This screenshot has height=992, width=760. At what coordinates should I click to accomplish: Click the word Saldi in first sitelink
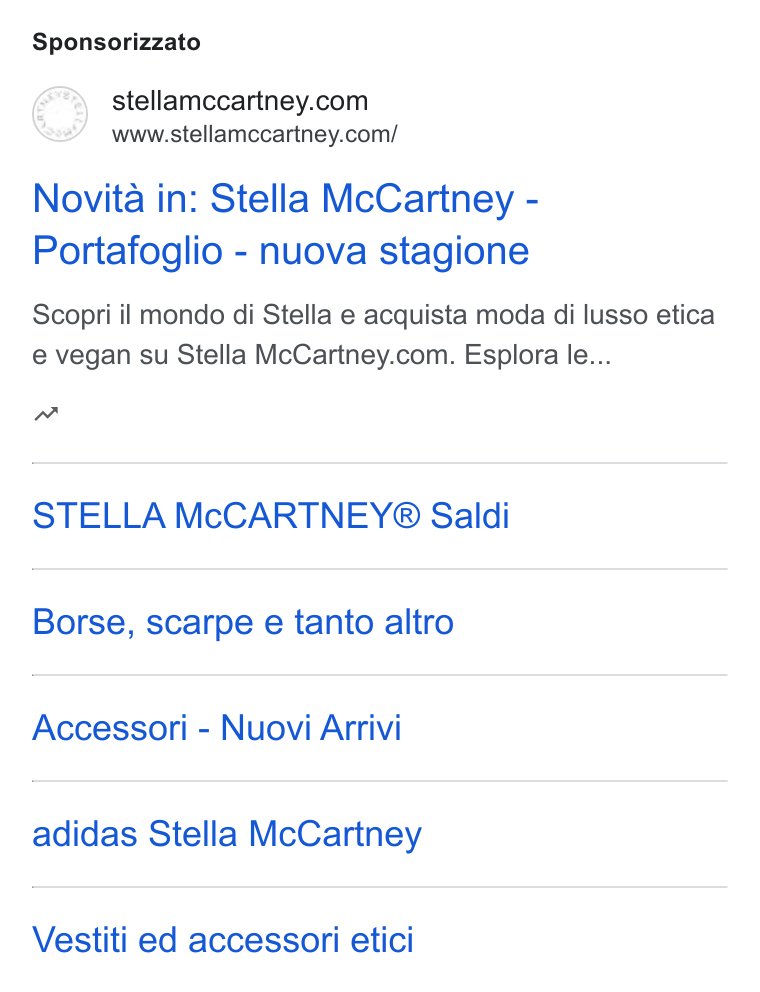pos(470,516)
